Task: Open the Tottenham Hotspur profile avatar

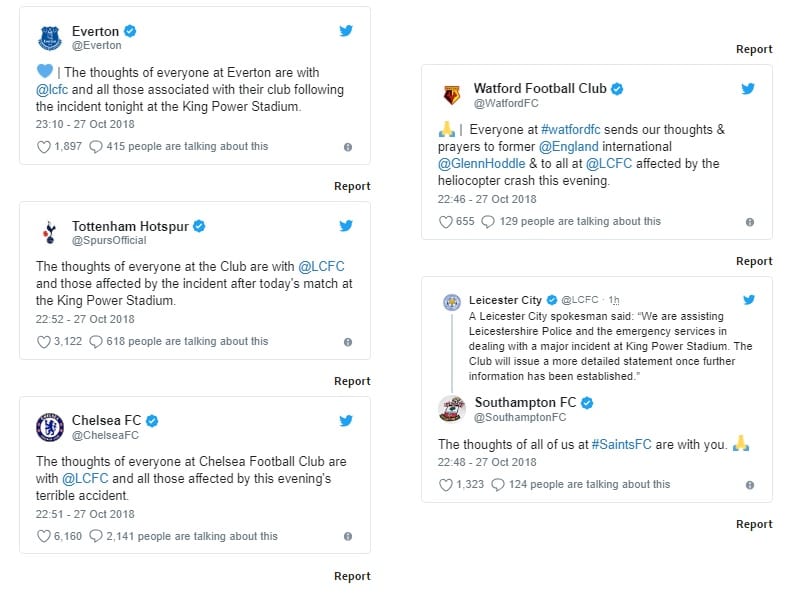Action: (x=50, y=233)
